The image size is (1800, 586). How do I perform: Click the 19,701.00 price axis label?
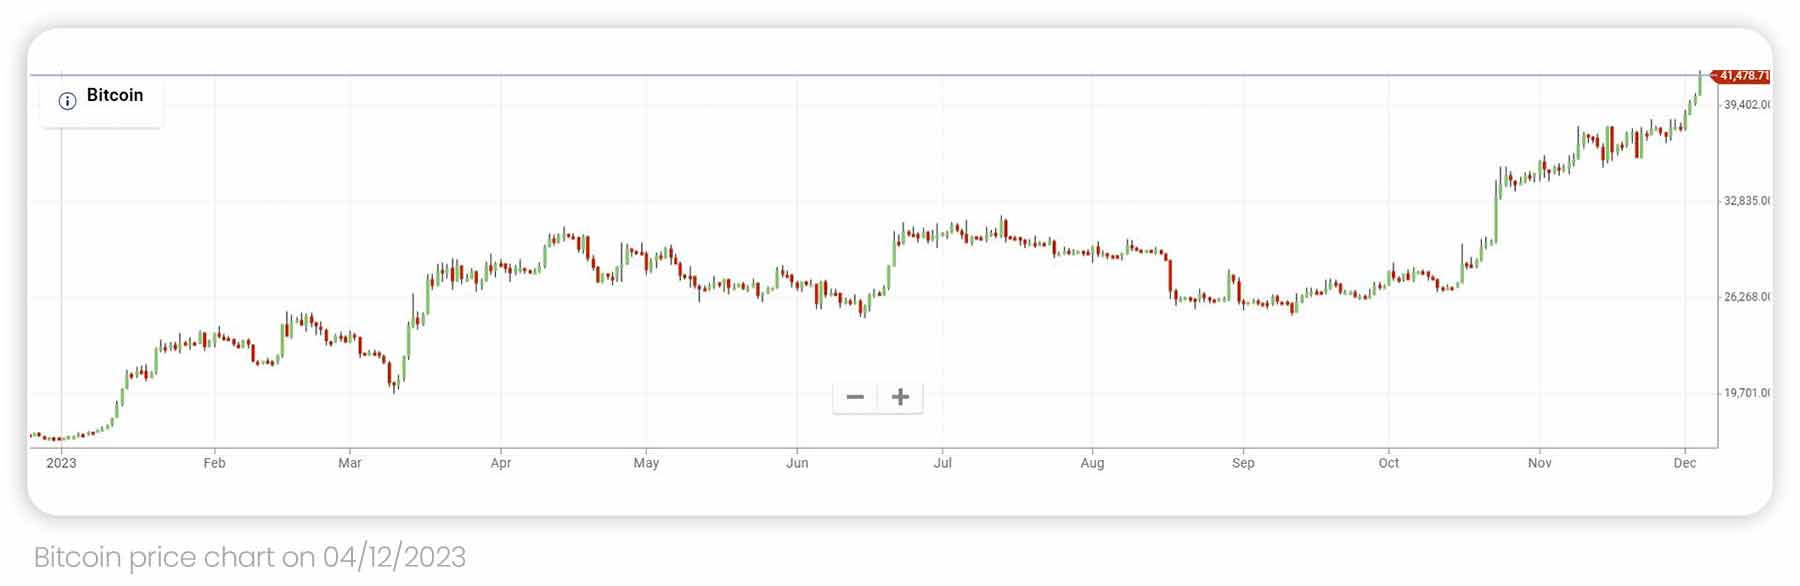pos(1747,395)
